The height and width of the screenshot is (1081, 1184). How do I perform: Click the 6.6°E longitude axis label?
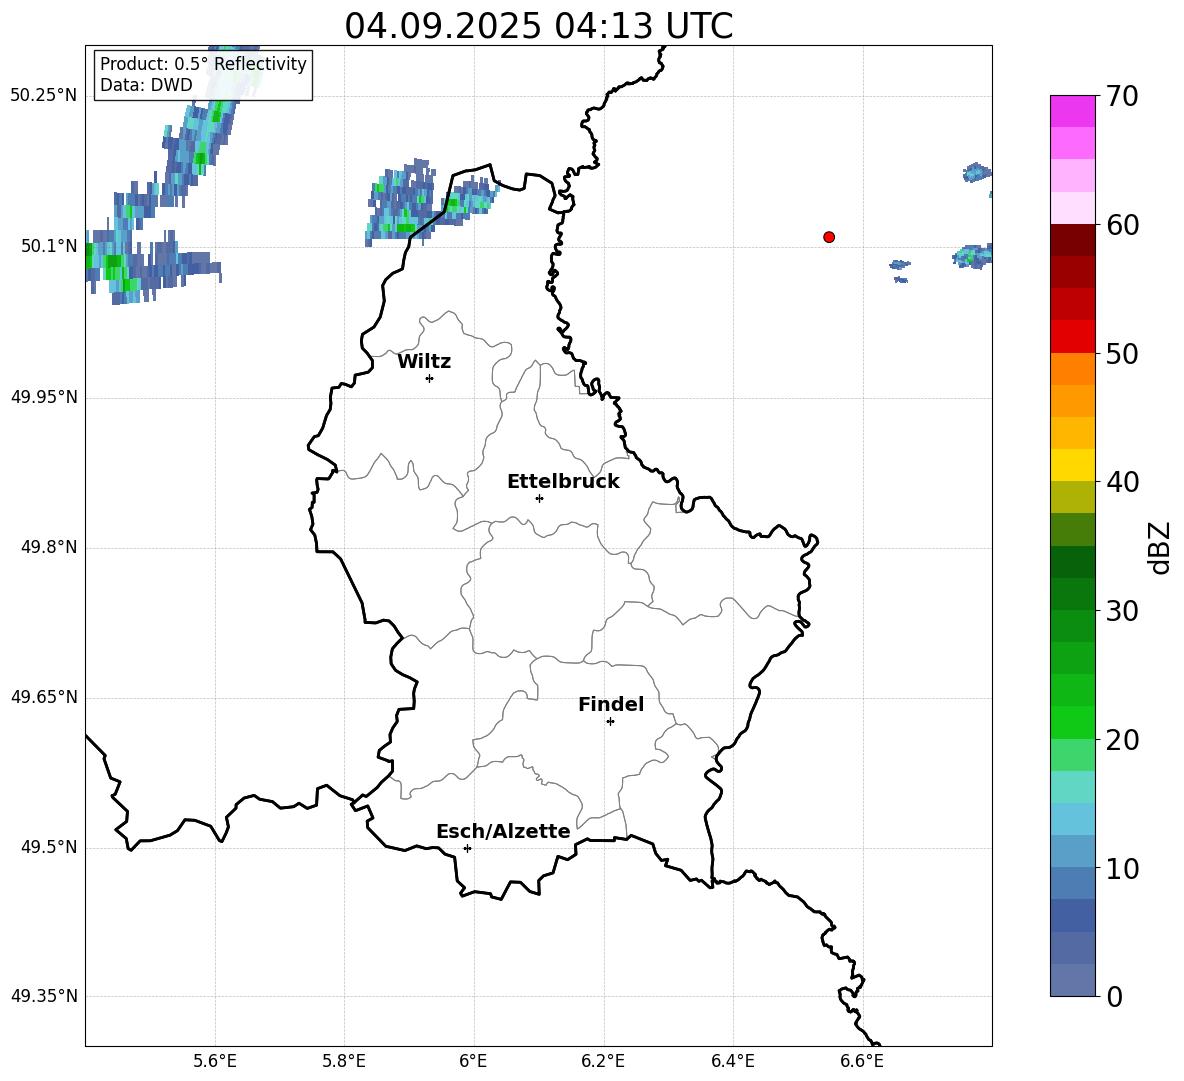(862, 1062)
